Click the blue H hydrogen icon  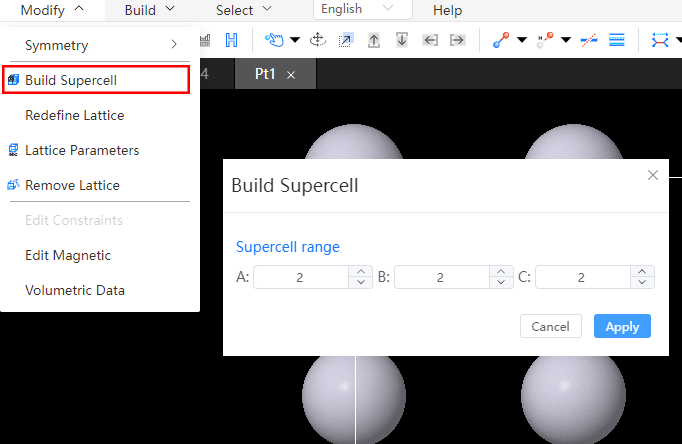pos(231,40)
